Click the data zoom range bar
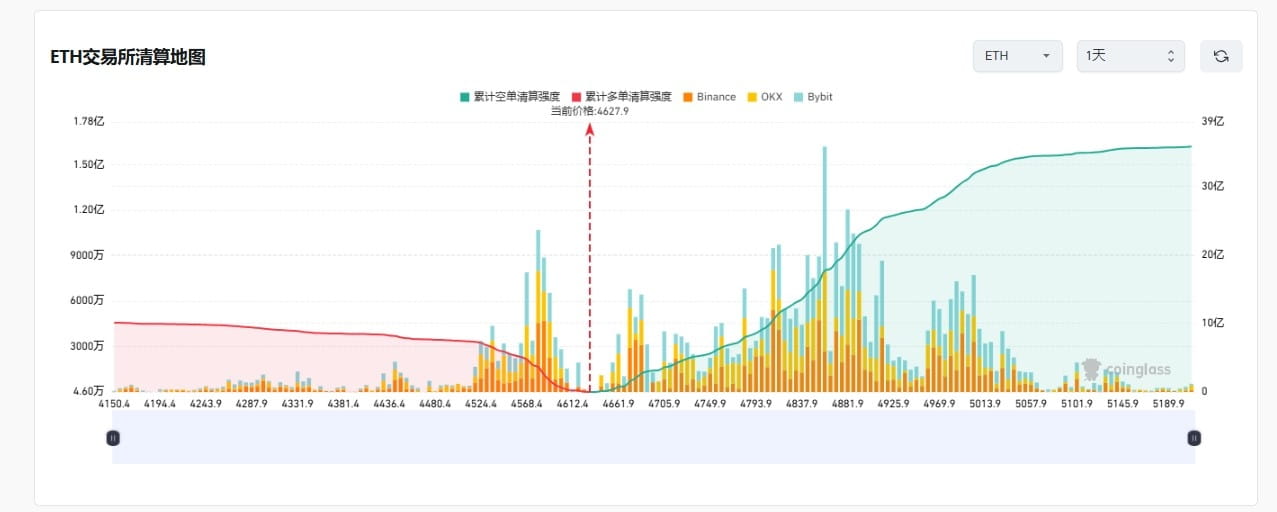The height and width of the screenshot is (512, 1277). pyautogui.click(x=653, y=437)
